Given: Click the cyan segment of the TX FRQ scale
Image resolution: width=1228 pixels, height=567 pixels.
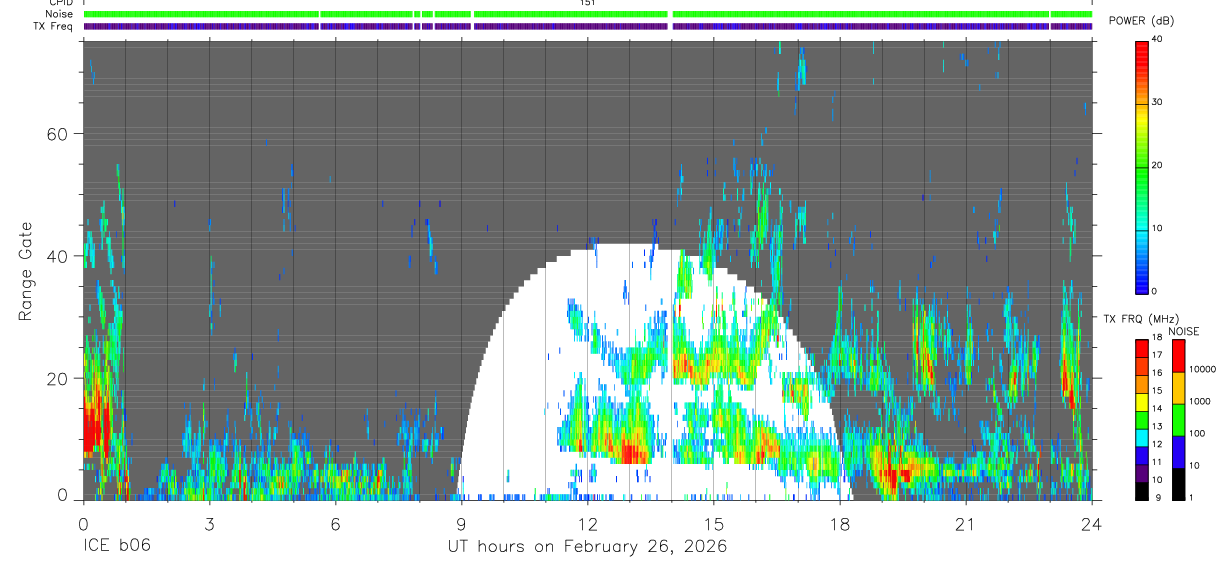Looking at the screenshot, I should (1141, 438).
